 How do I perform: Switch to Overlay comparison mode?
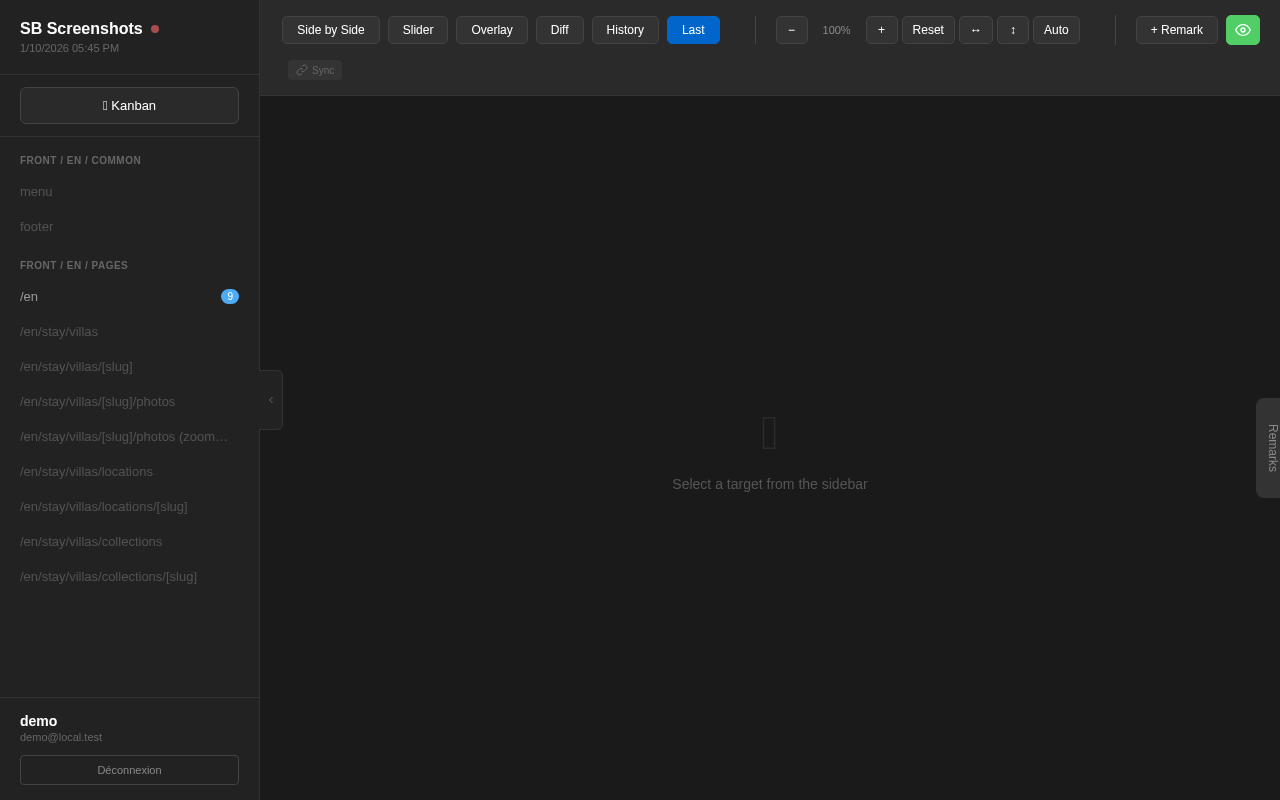[x=492, y=30]
